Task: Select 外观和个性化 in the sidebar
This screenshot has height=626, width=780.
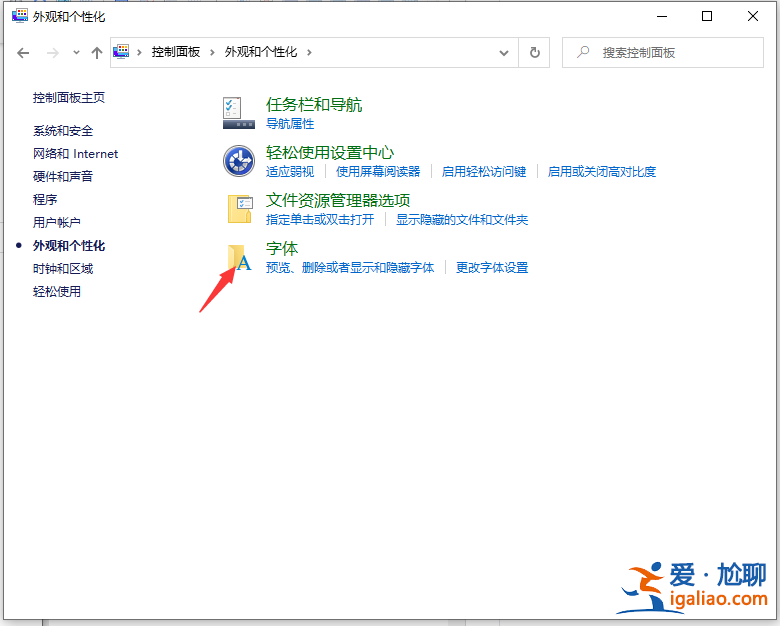Action: point(69,245)
